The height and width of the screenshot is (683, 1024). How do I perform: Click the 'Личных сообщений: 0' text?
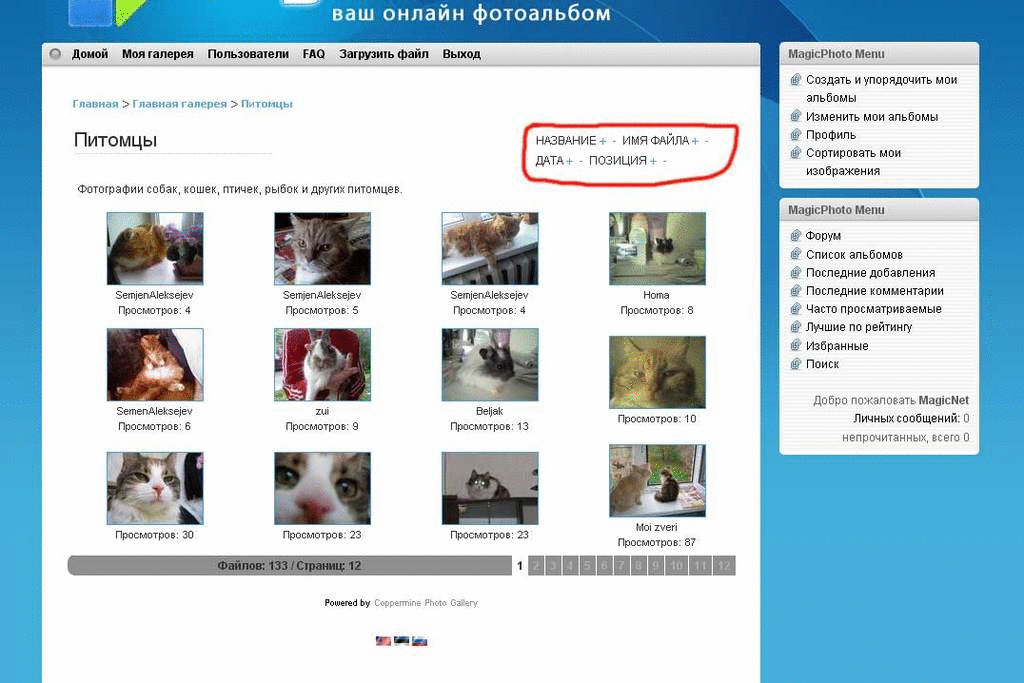coord(911,419)
